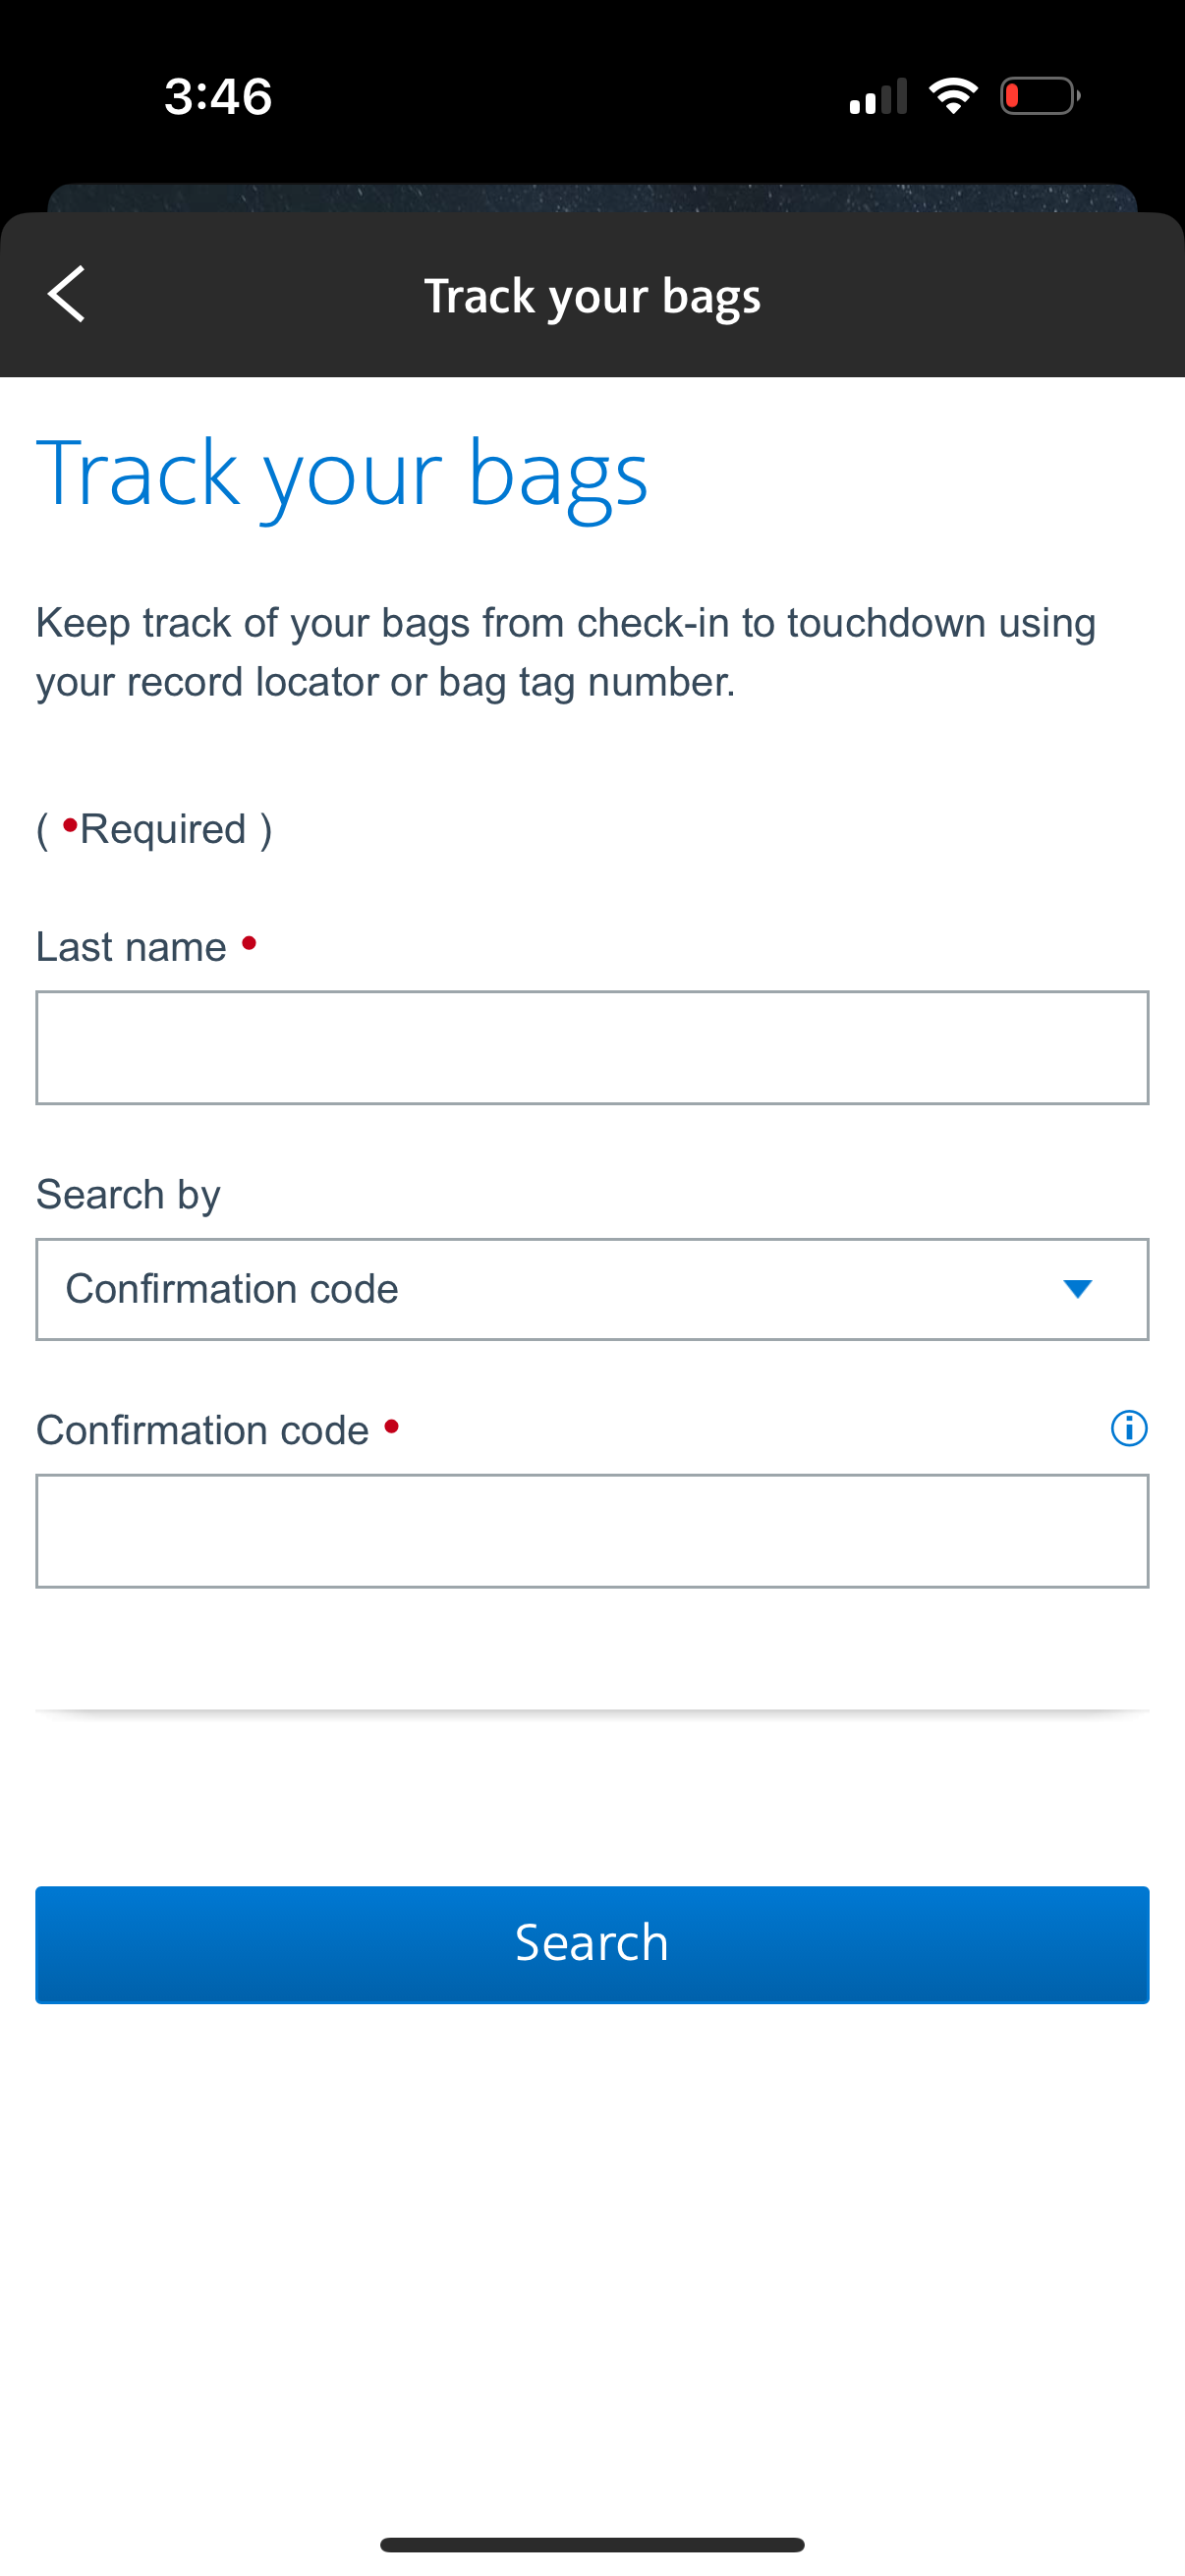This screenshot has width=1185, height=2576.
Task: Tap the Required legend text
Action: click(155, 829)
